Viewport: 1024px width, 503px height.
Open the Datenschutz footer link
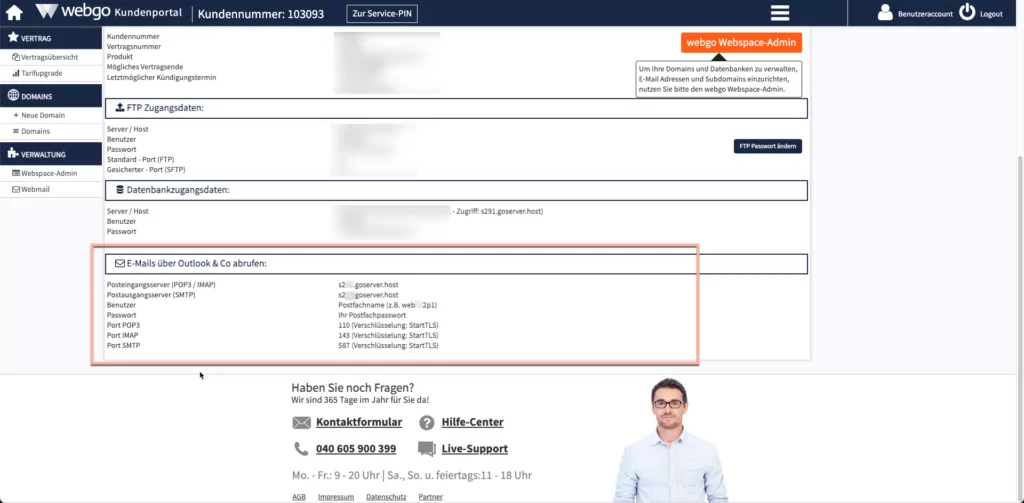click(386, 497)
